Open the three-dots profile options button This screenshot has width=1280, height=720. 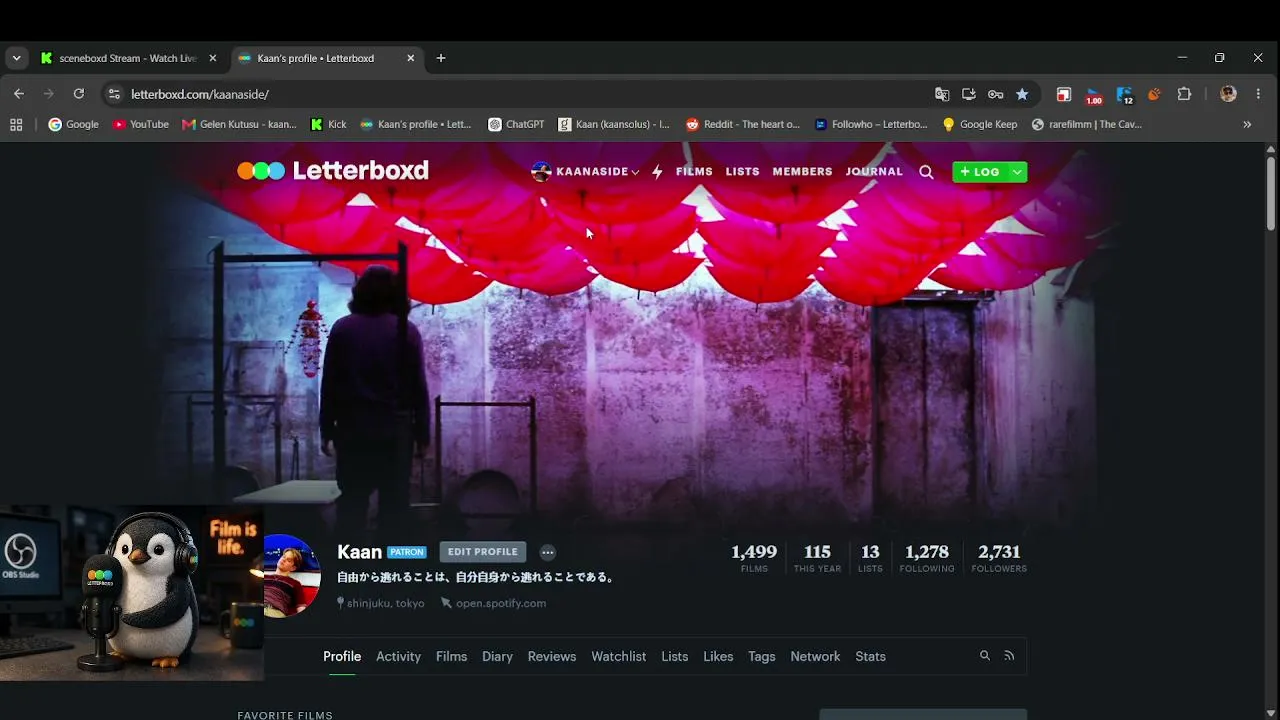(x=547, y=552)
